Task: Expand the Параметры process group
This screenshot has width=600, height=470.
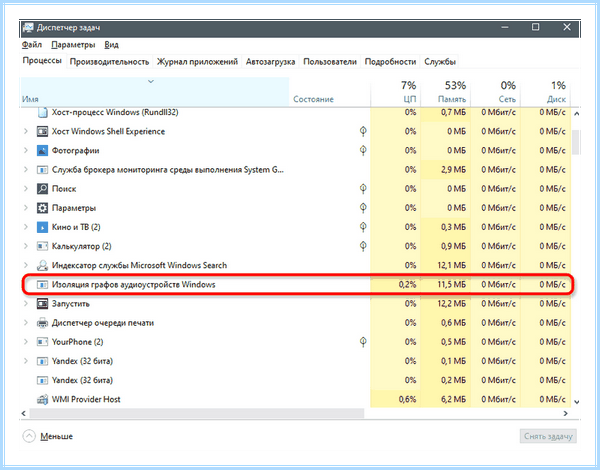Action: click(26, 208)
